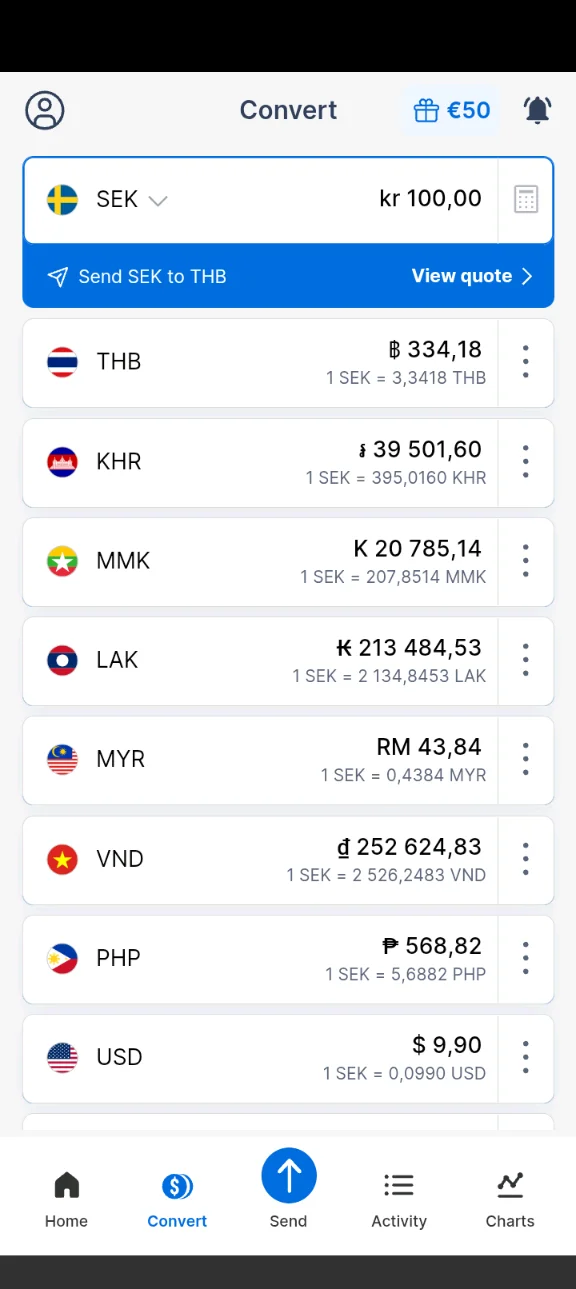Tap the blue Send arrow button
The height and width of the screenshot is (1289, 576).
[x=289, y=1175]
